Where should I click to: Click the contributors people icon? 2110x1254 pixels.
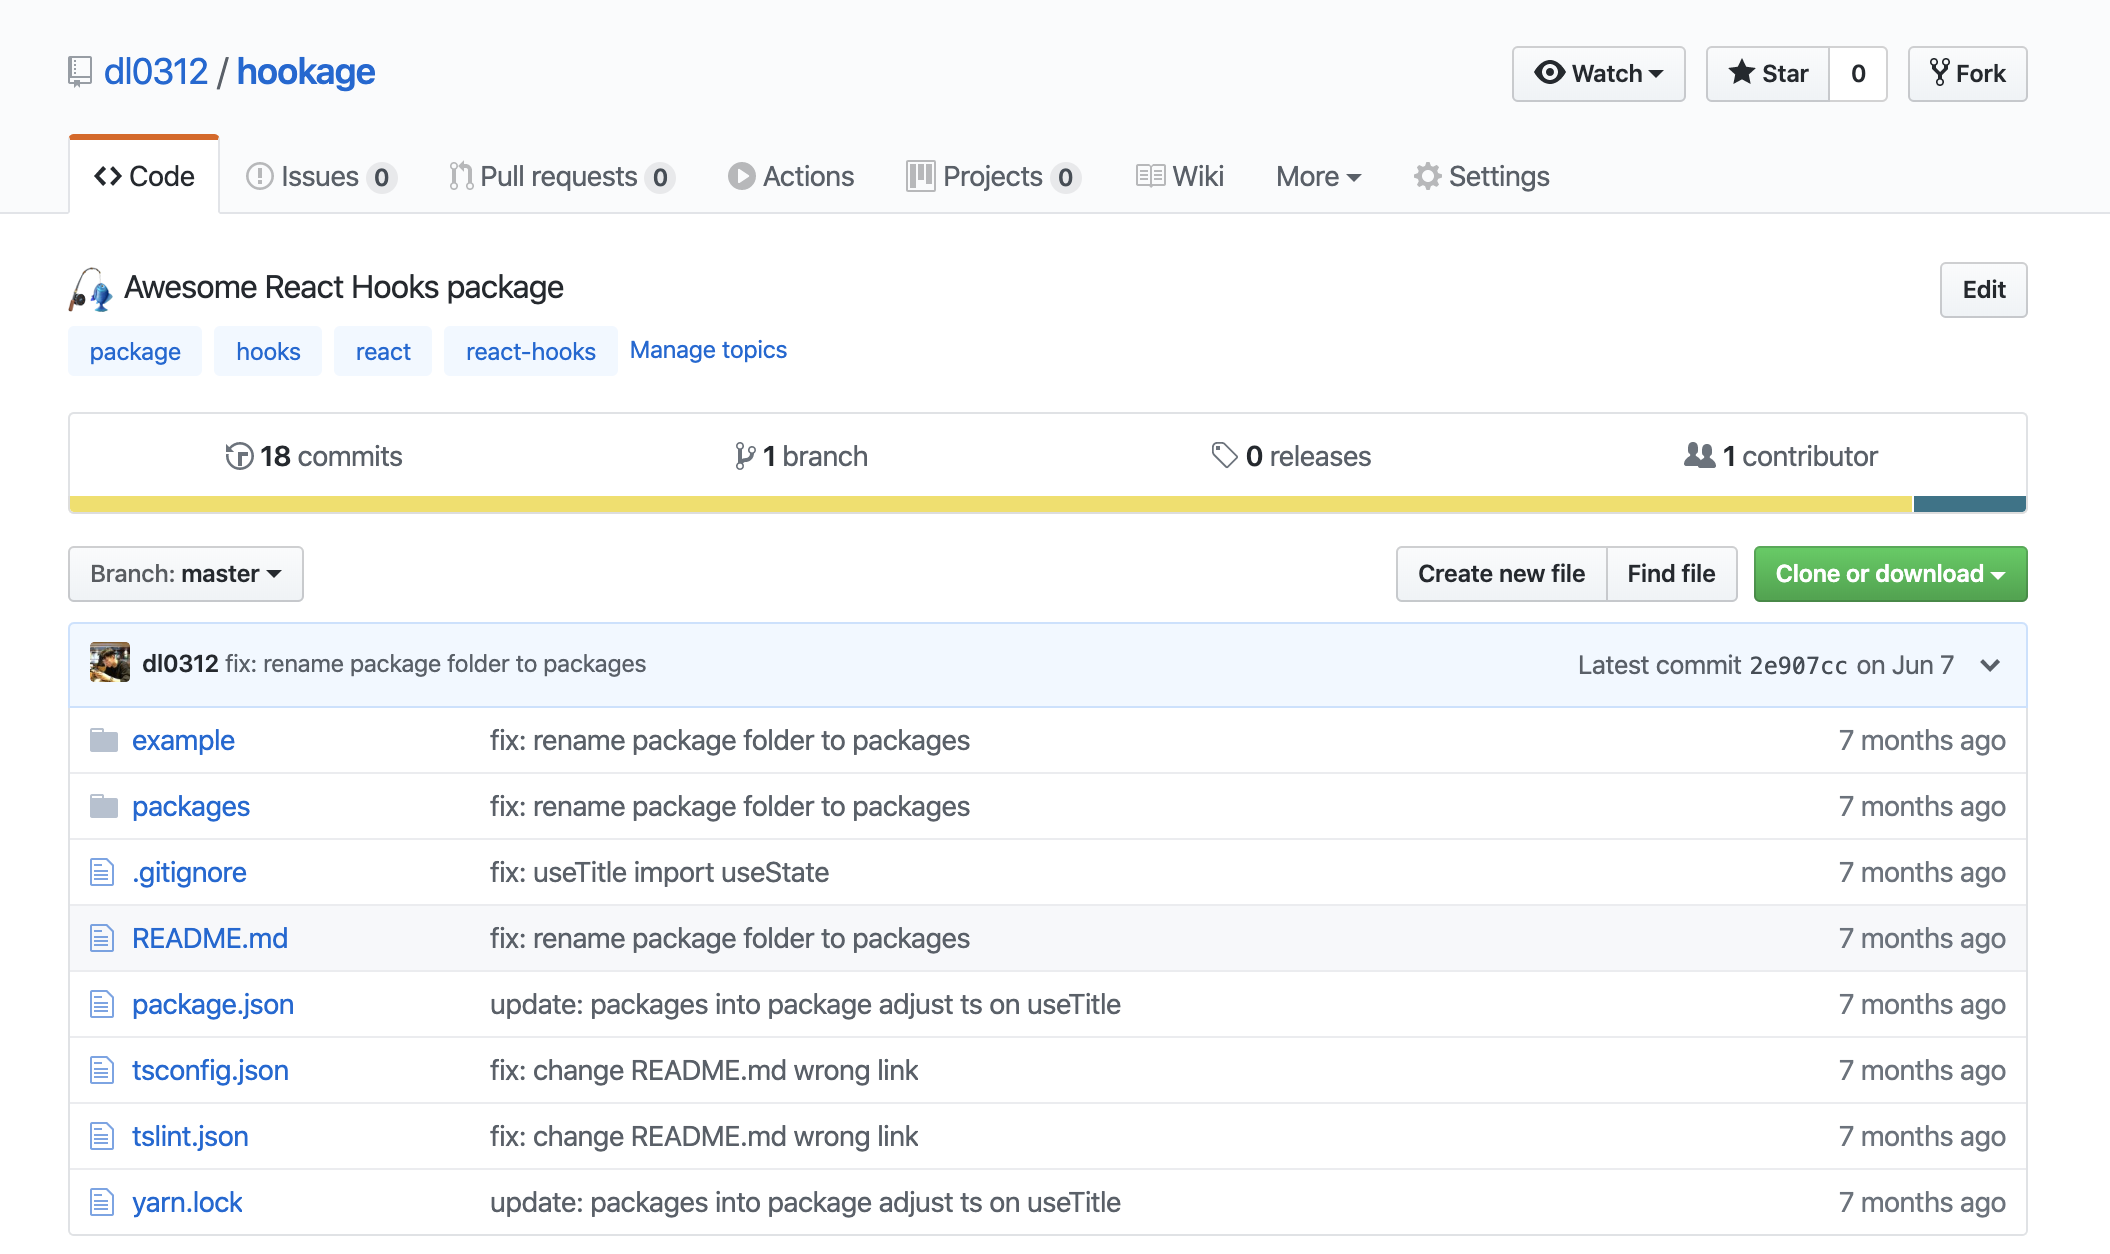coord(1699,456)
